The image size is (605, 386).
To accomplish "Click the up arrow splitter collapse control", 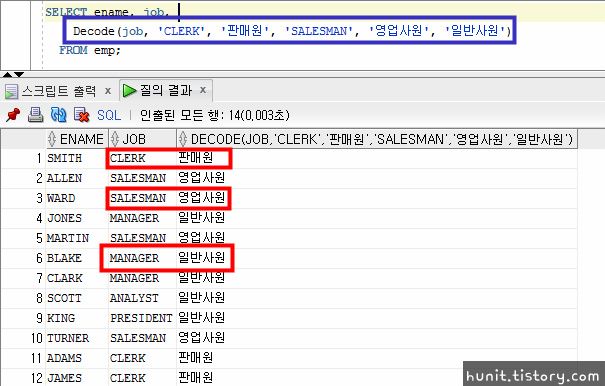I will pos(7,74).
